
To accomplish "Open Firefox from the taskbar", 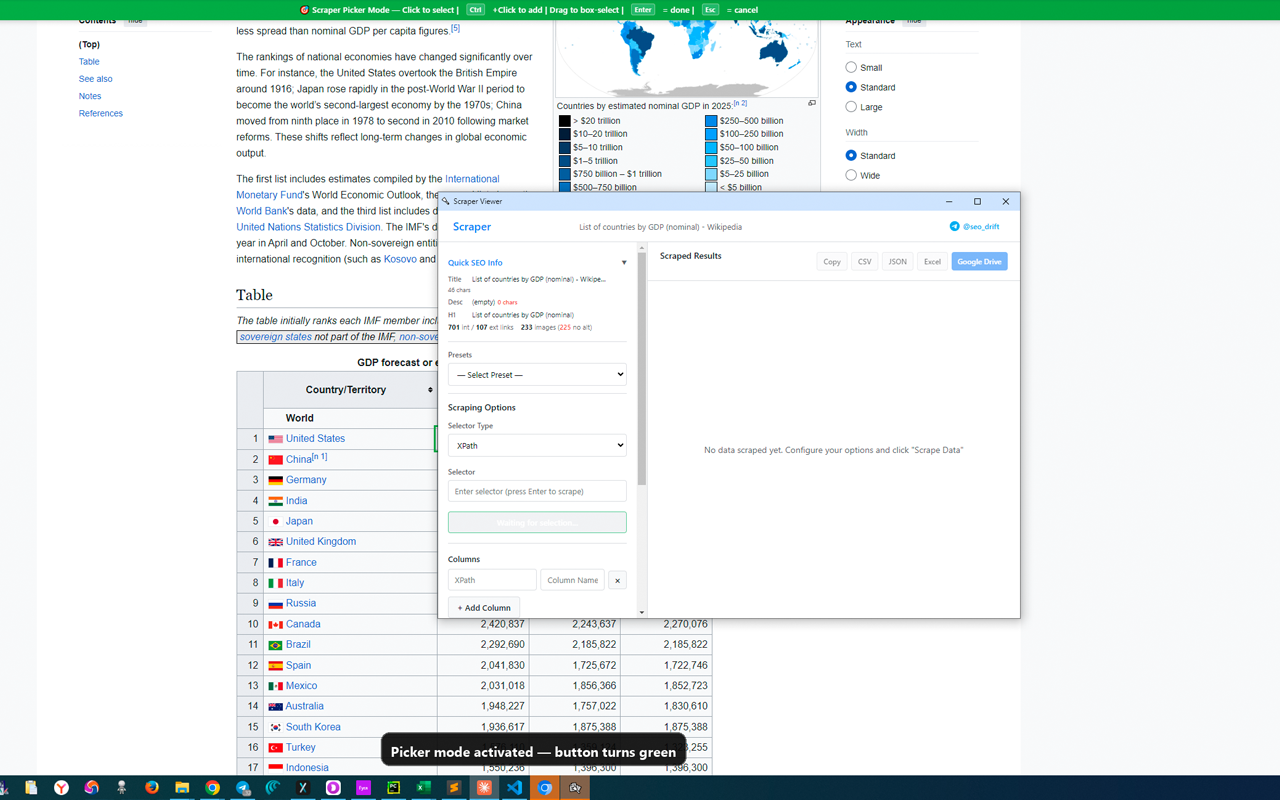I will pos(152,788).
